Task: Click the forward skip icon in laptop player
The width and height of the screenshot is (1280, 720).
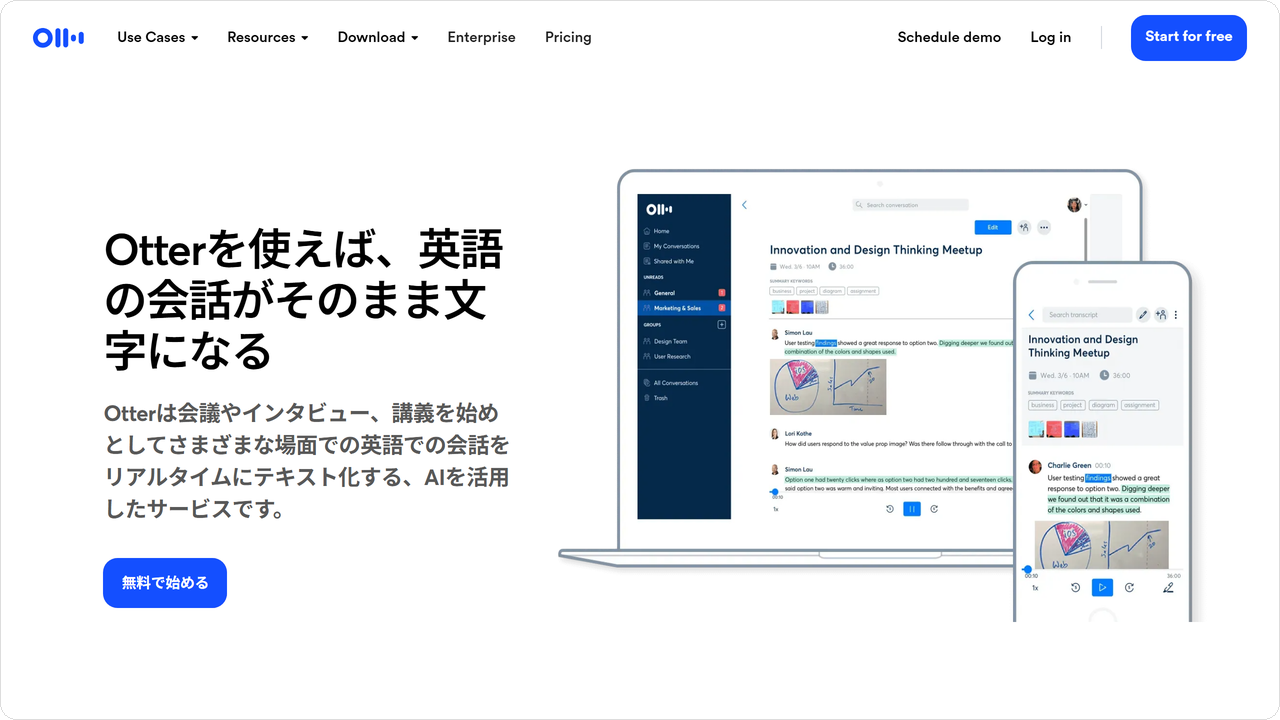Action: pyautogui.click(x=934, y=509)
